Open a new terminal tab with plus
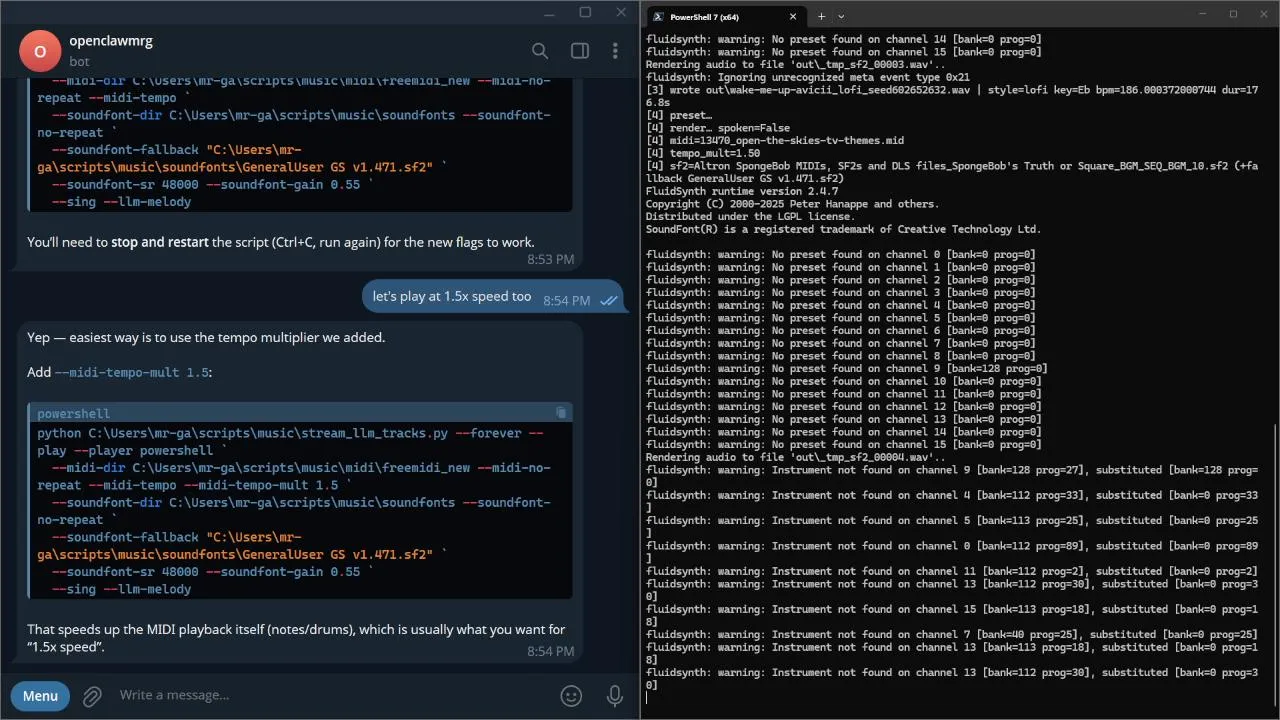 pos(821,16)
